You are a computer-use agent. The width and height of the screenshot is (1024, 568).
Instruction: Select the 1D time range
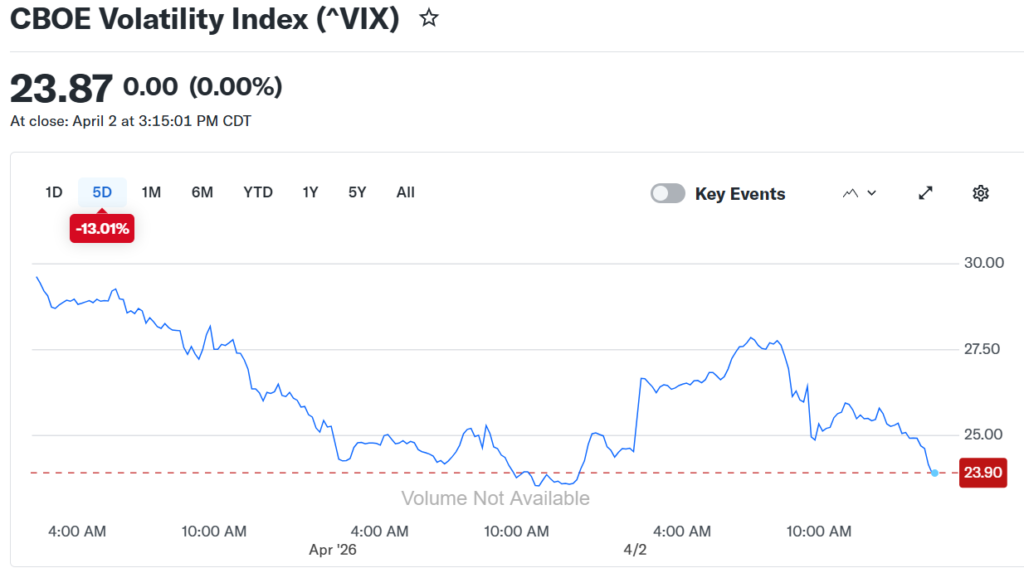tap(54, 192)
